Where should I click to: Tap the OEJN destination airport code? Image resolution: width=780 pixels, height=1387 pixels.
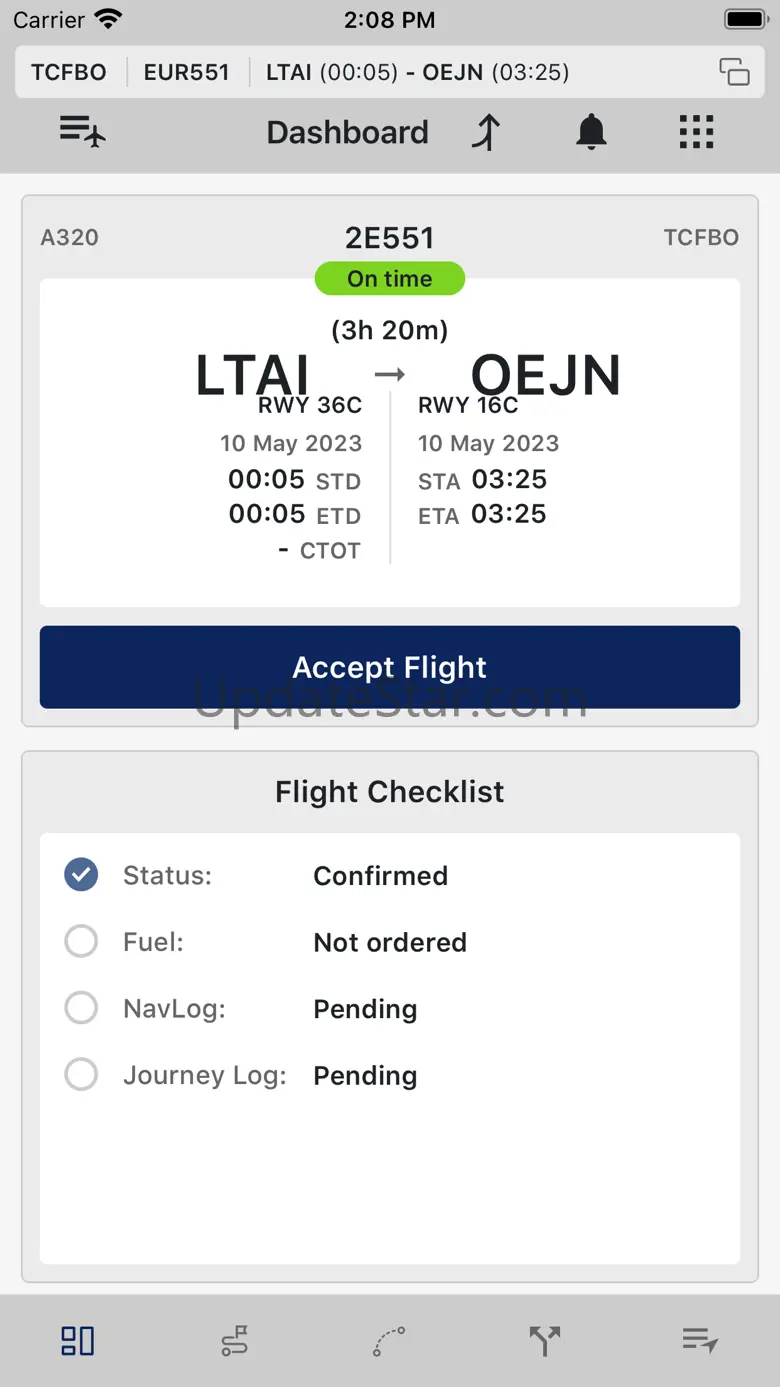[546, 375]
